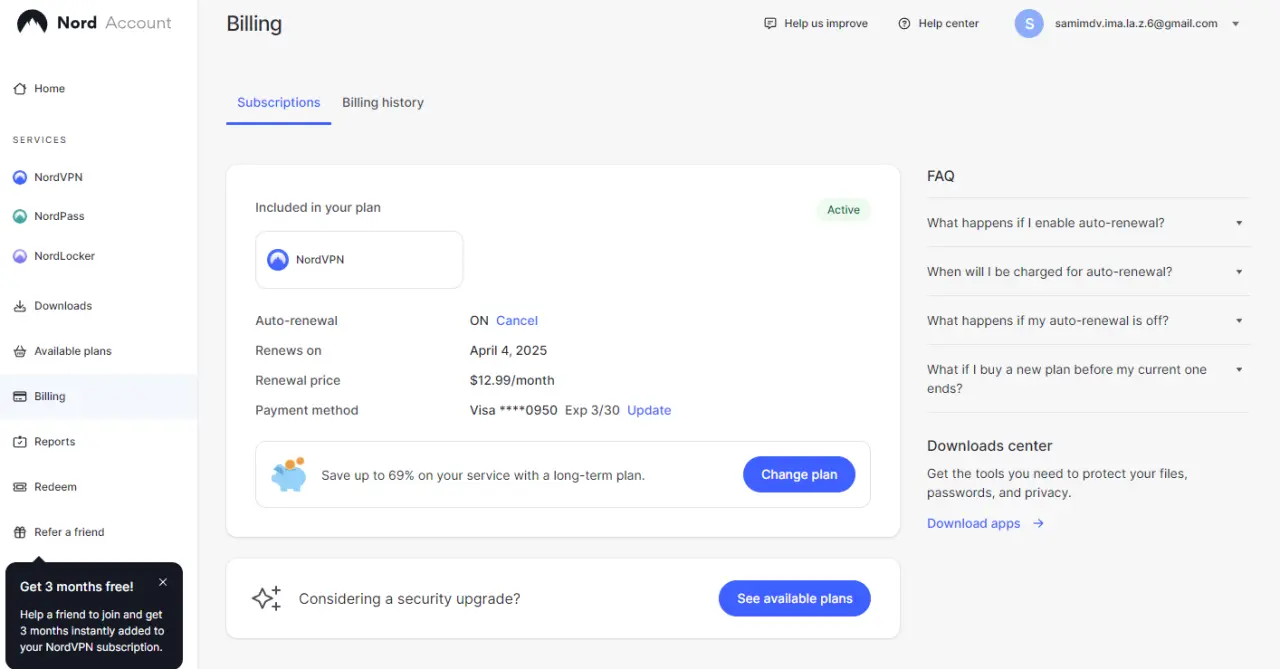Click the 'Considering a security upgrade?' text
Image resolution: width=1280 pixels, height=669 pixels.
(x=409, y=599)
